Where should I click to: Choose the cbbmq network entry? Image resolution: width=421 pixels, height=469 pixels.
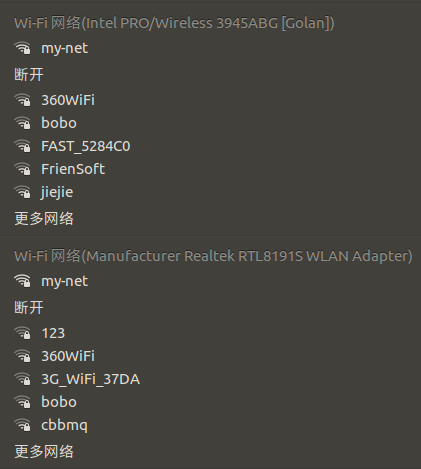210,425
